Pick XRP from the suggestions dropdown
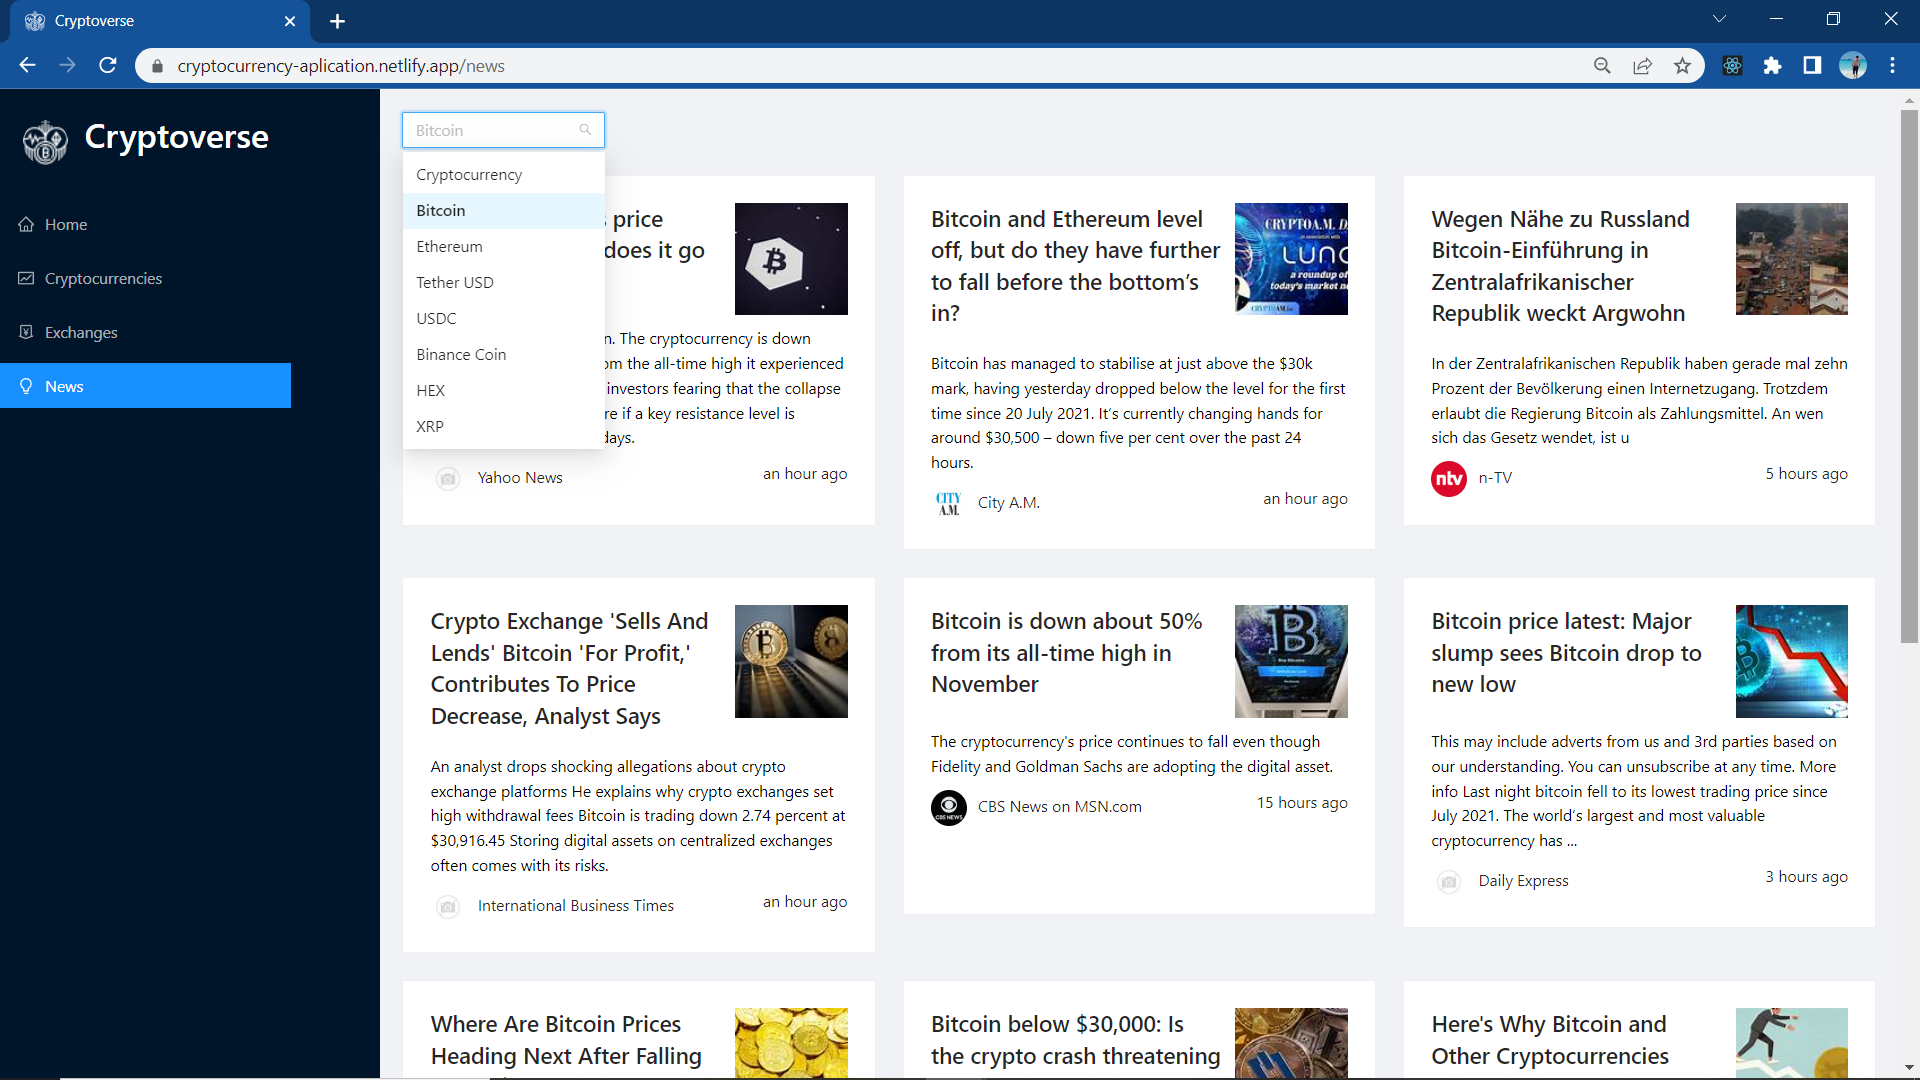 [x=430, y=426]
